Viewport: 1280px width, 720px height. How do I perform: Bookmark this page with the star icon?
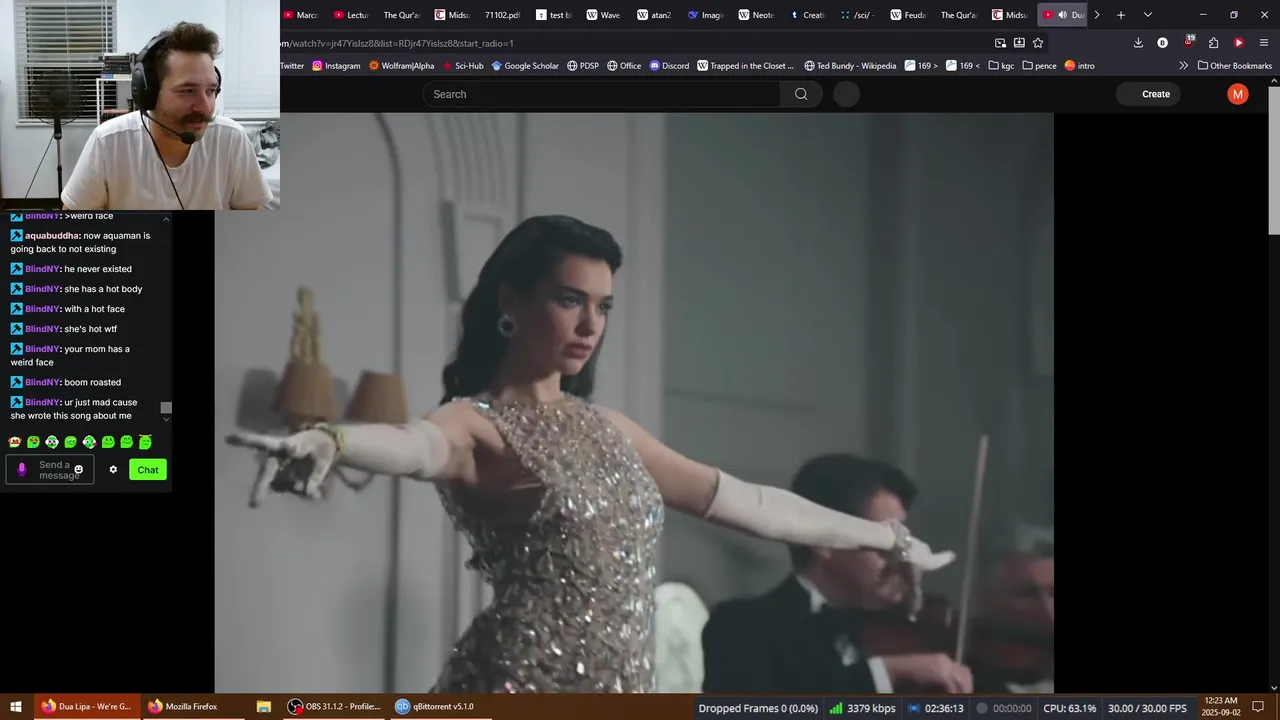pos(1038,43)
